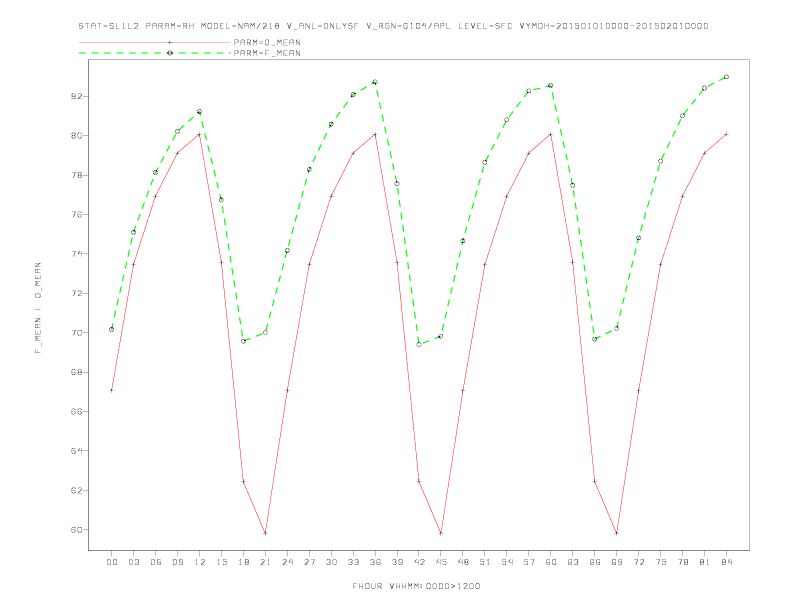Screen dimensions: 792x612
Task: Click the F_MEAN circle marker at hour 00
Action: (112, 329)
